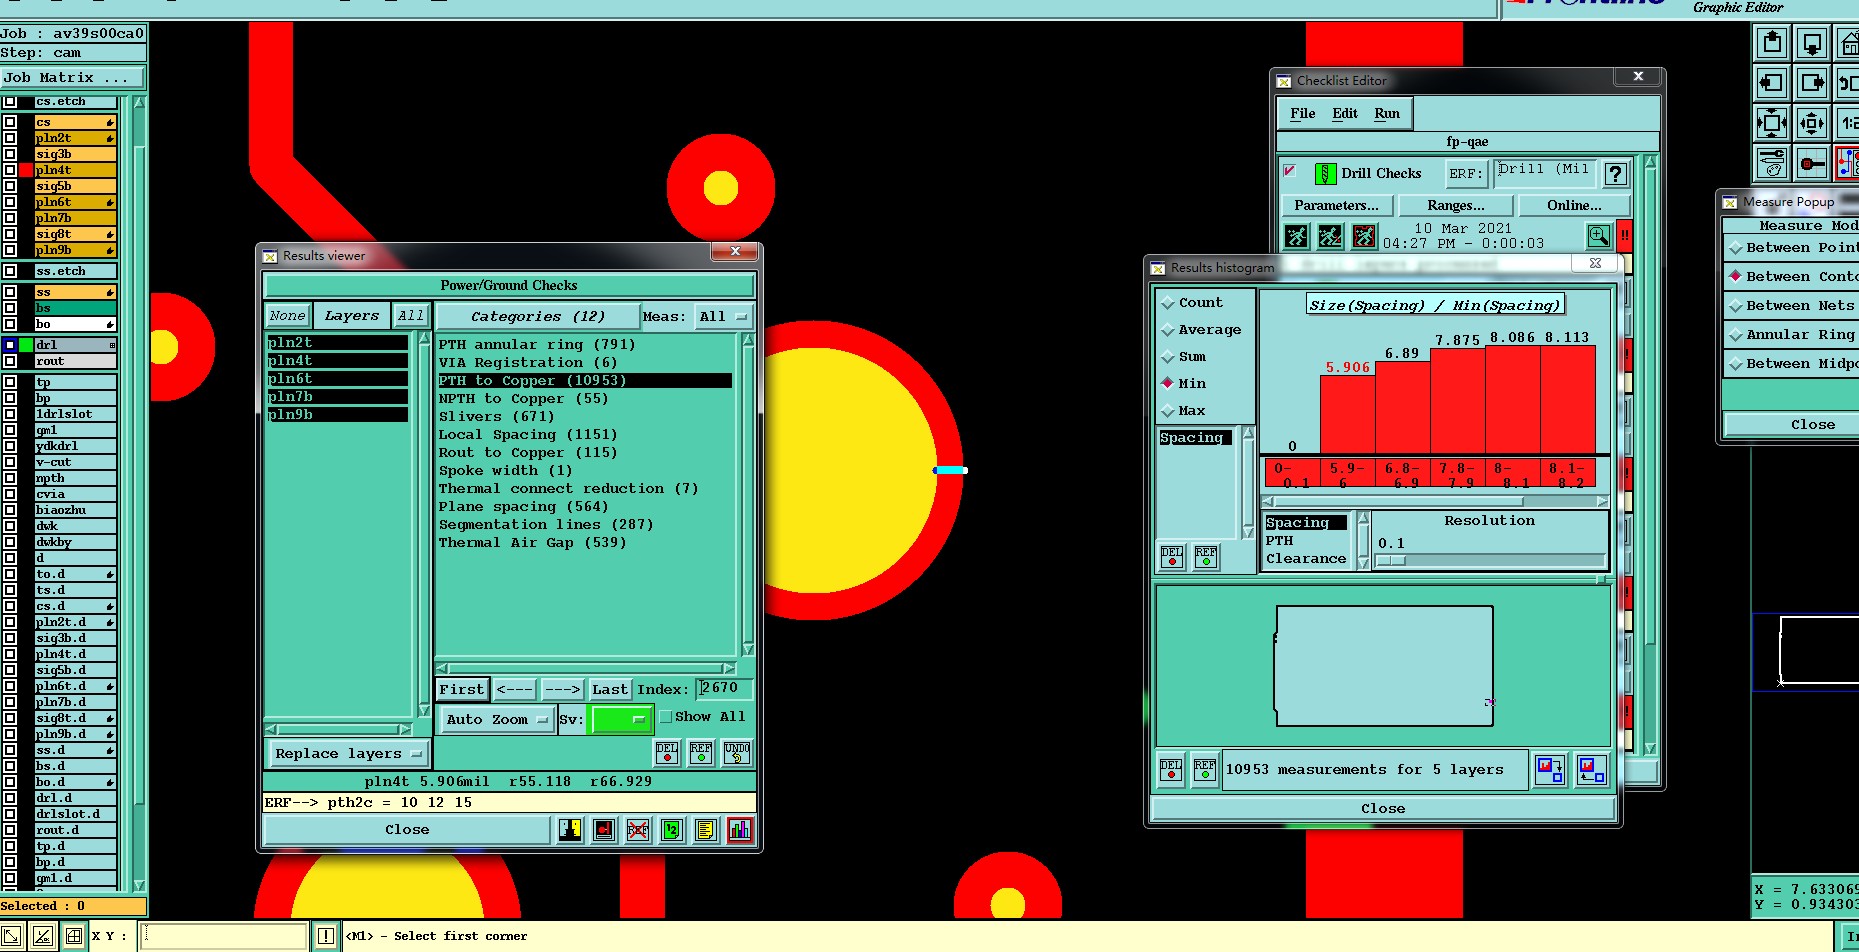Open the Replace layers dropdown
Viewport: 1859px width, 952px height.
tap(348, 754)
